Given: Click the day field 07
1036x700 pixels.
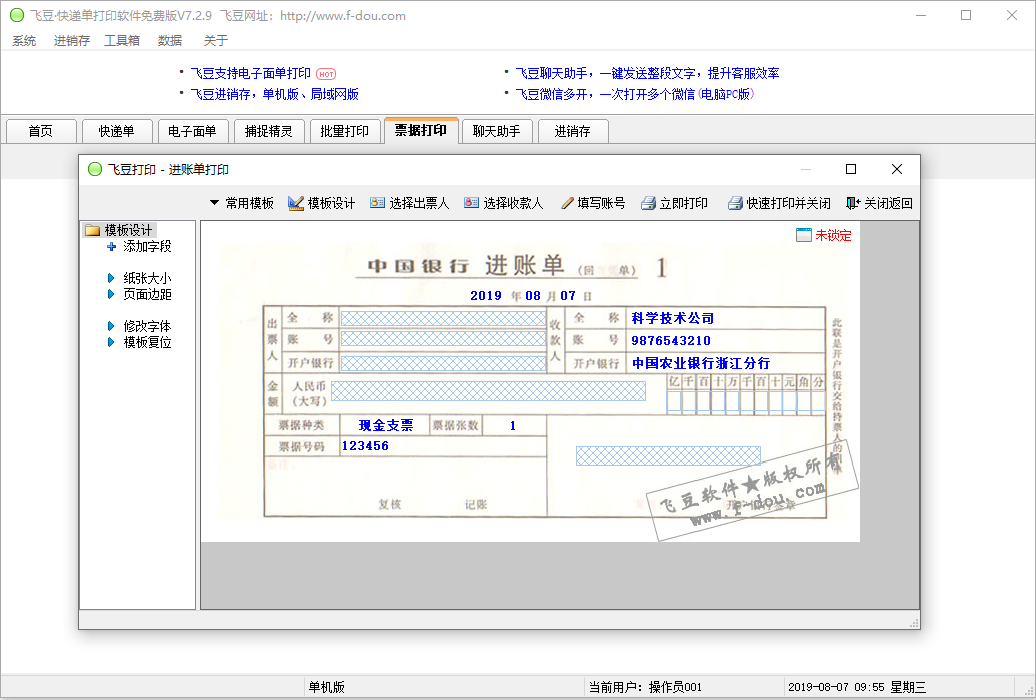Looking at the screenshot, I should 568,295.
